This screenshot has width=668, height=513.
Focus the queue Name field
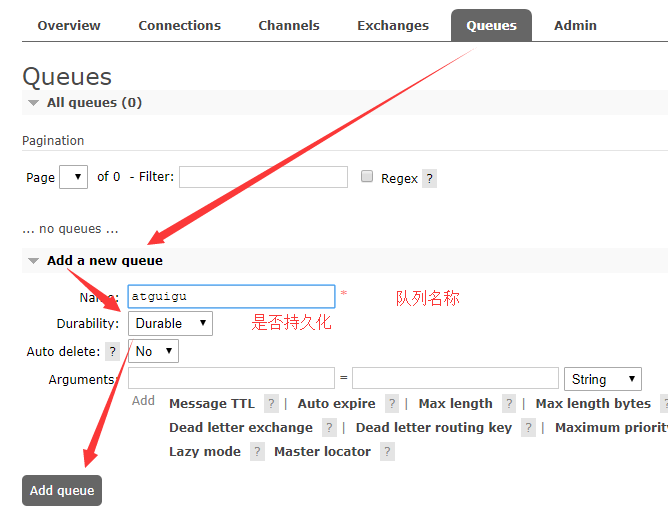point(231,297)
